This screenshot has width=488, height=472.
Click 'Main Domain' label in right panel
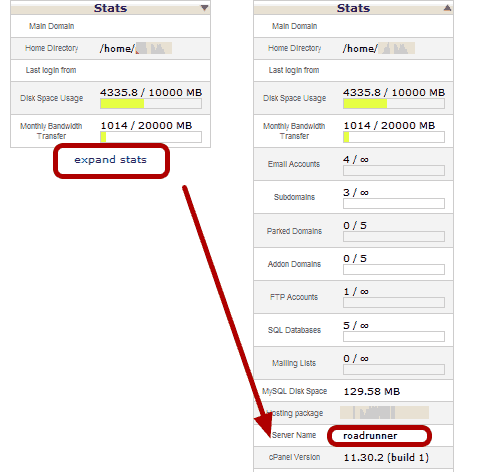294,26
